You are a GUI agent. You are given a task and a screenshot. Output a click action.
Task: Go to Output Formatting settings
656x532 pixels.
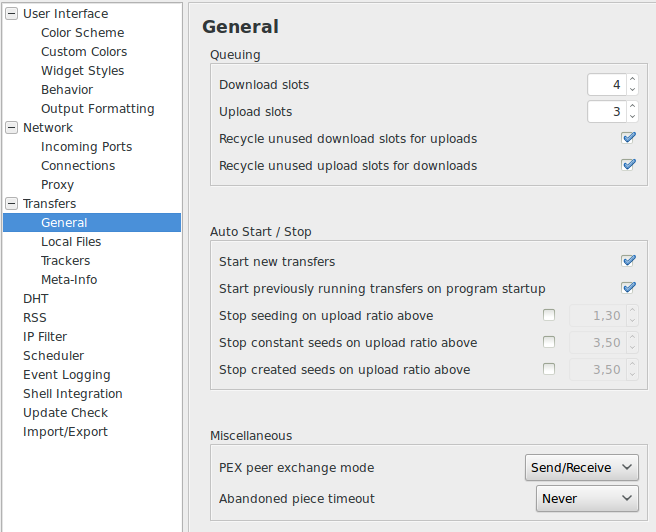97,109
